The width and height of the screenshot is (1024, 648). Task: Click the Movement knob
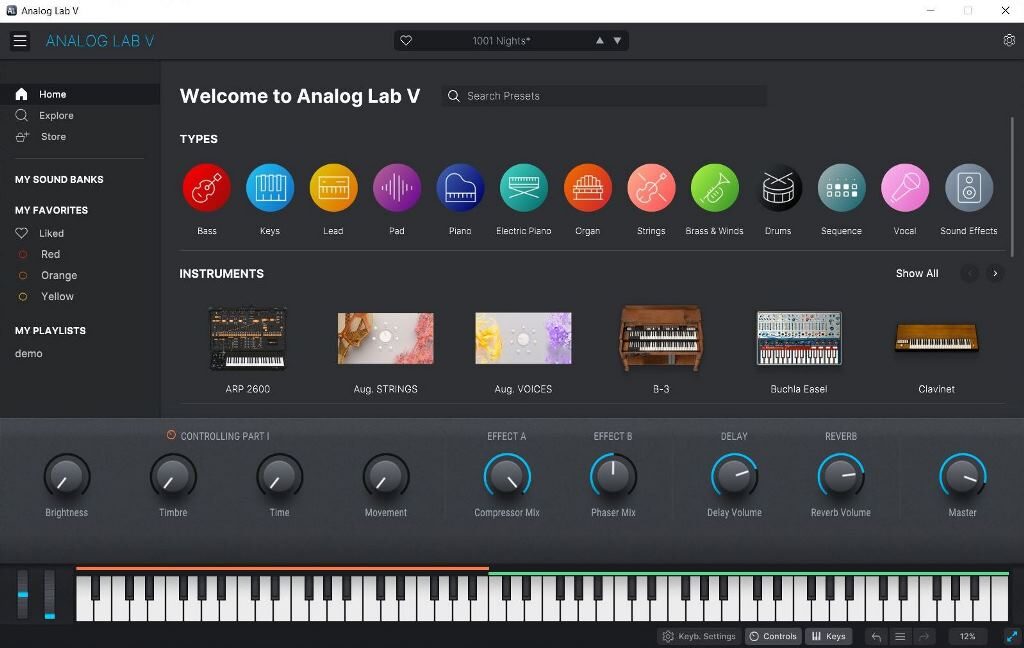(x=386, y=477)
